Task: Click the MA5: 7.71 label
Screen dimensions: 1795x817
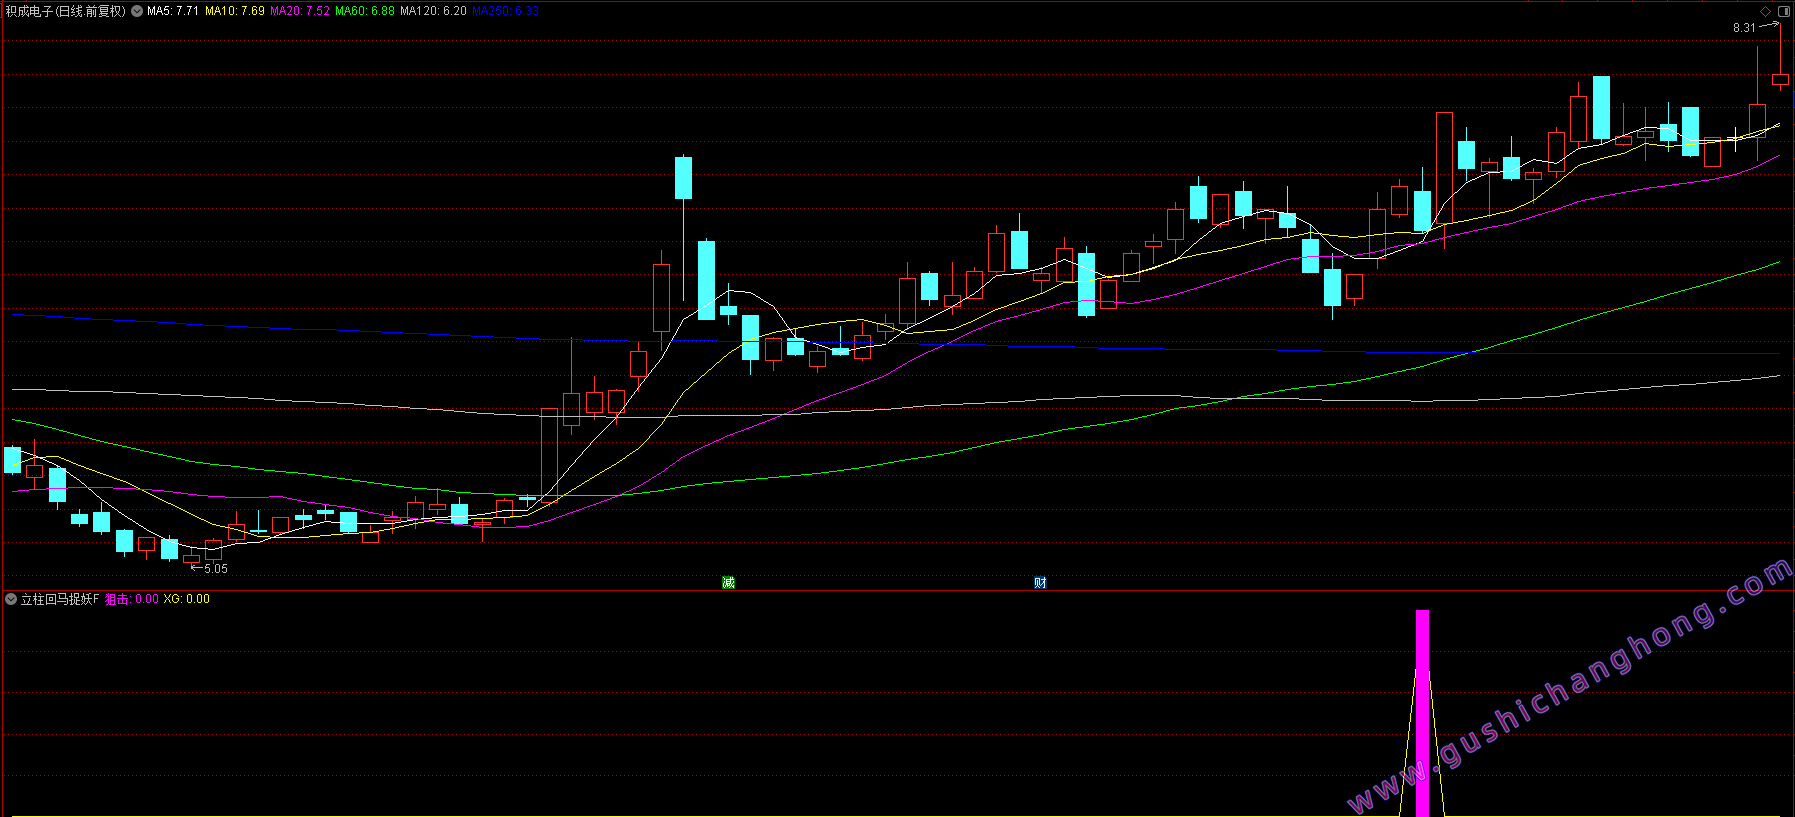Action: (173, 11)
